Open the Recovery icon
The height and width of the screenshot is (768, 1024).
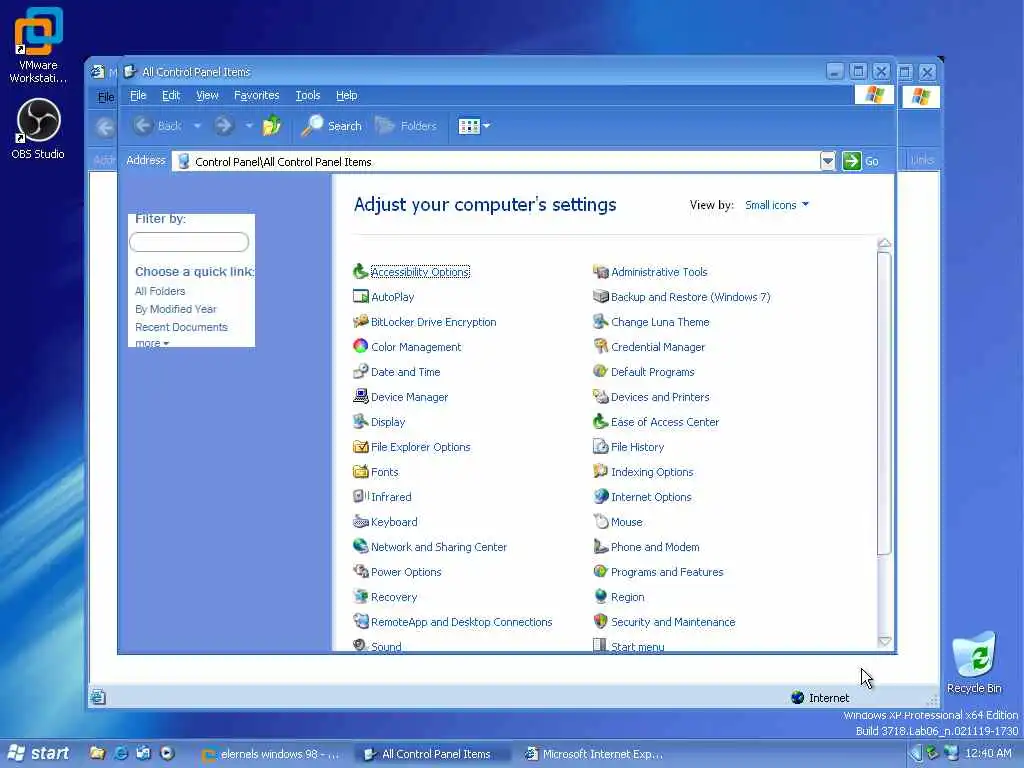360,596
